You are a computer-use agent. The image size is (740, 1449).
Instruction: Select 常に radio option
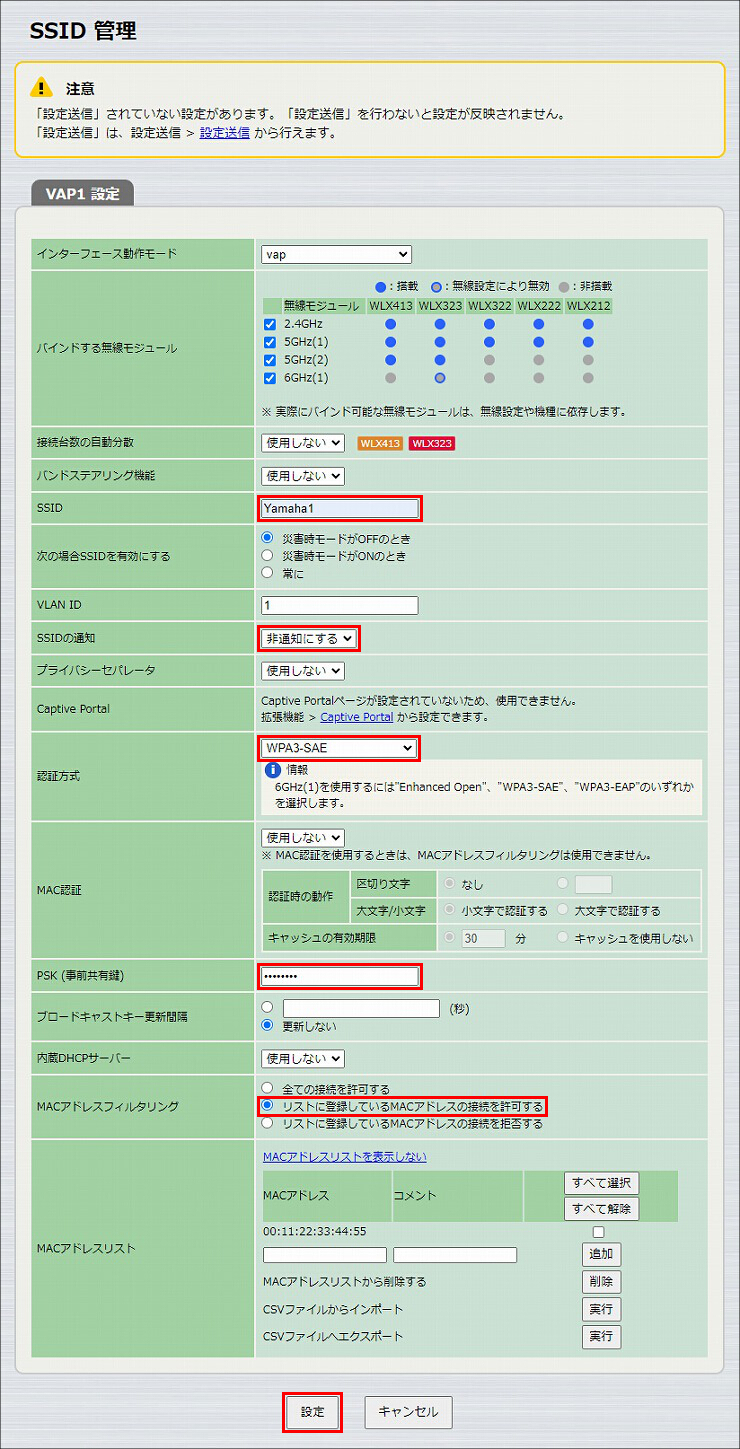(x=267, y=573)
